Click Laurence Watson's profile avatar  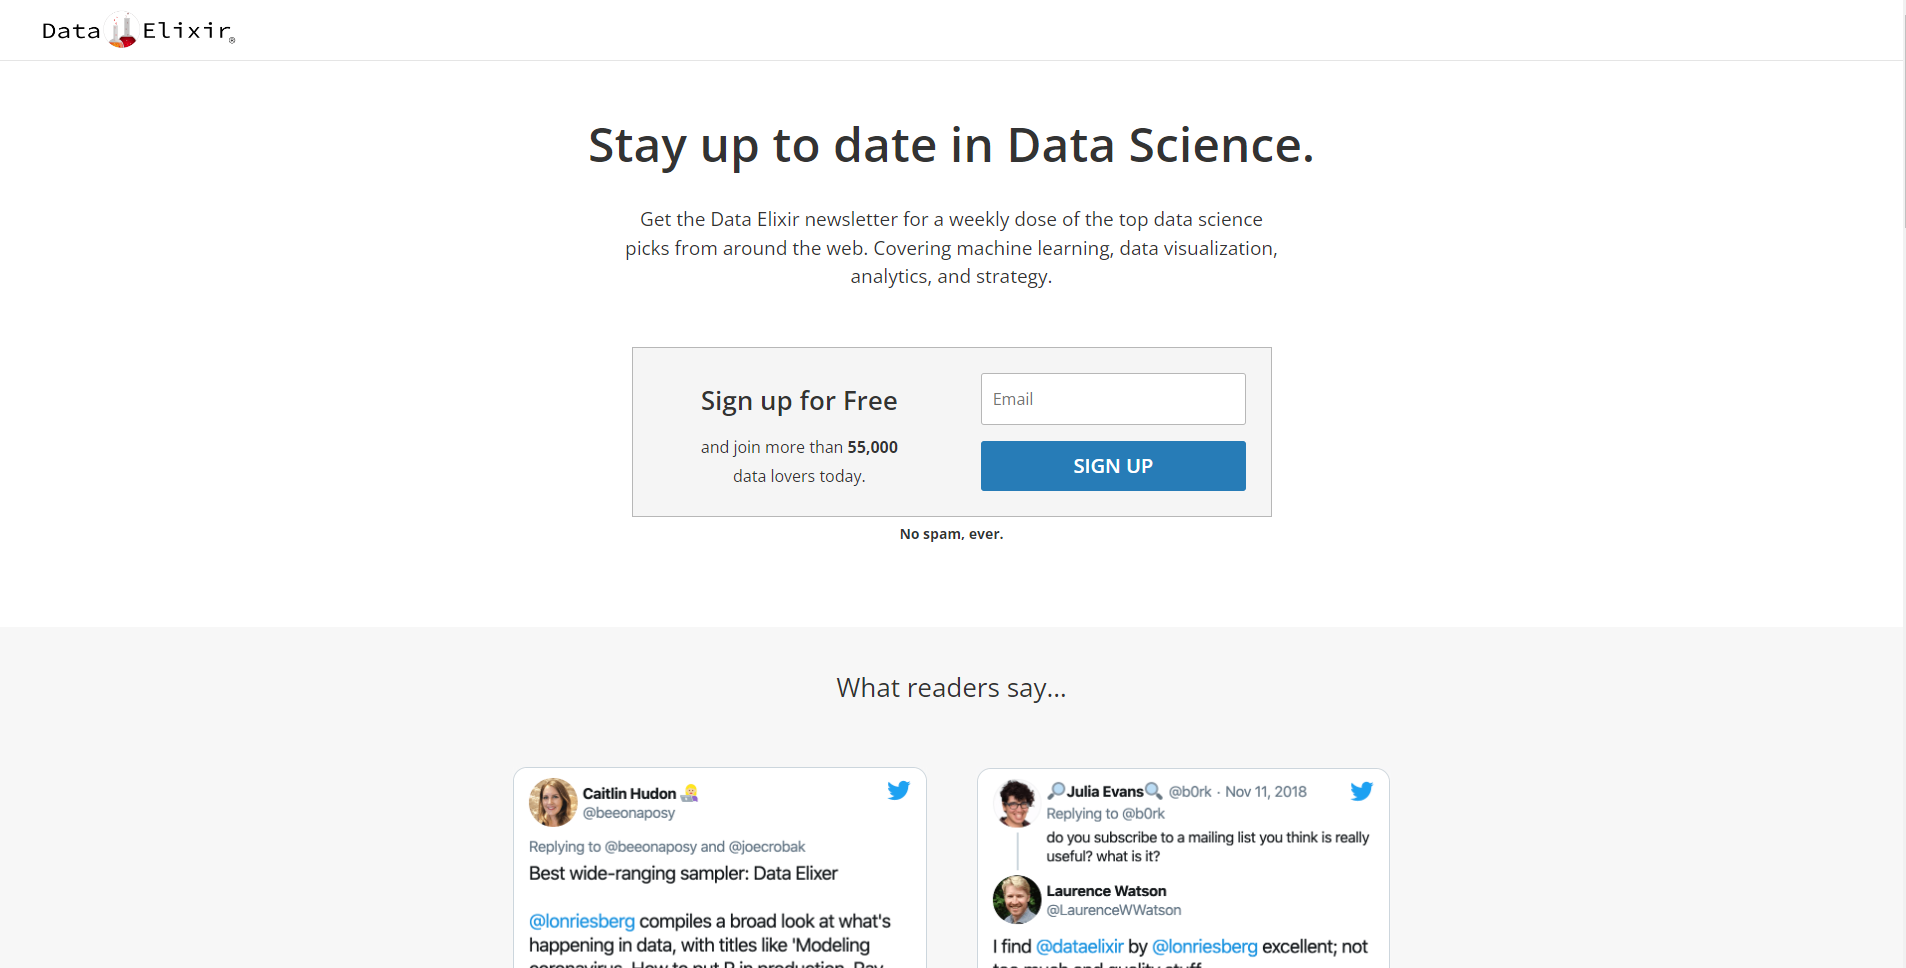pyautogui.click(x=1017, y=900)
